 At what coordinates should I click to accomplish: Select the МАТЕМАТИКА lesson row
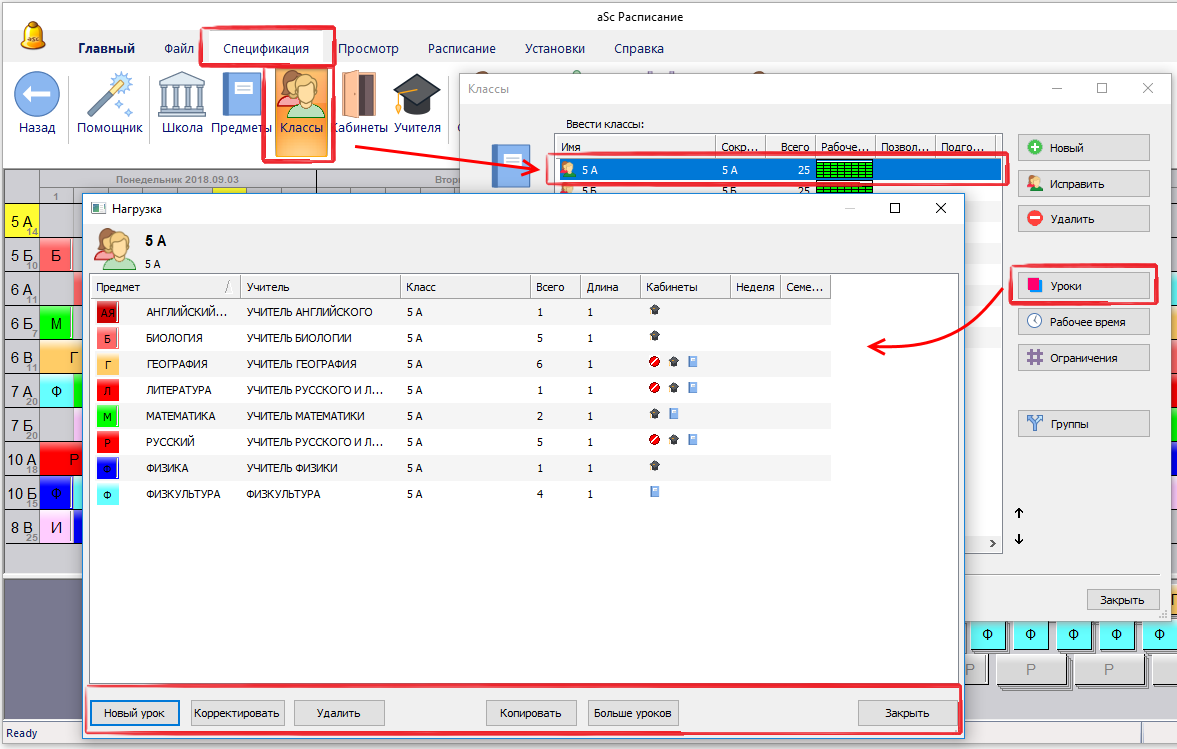(300, 416)
